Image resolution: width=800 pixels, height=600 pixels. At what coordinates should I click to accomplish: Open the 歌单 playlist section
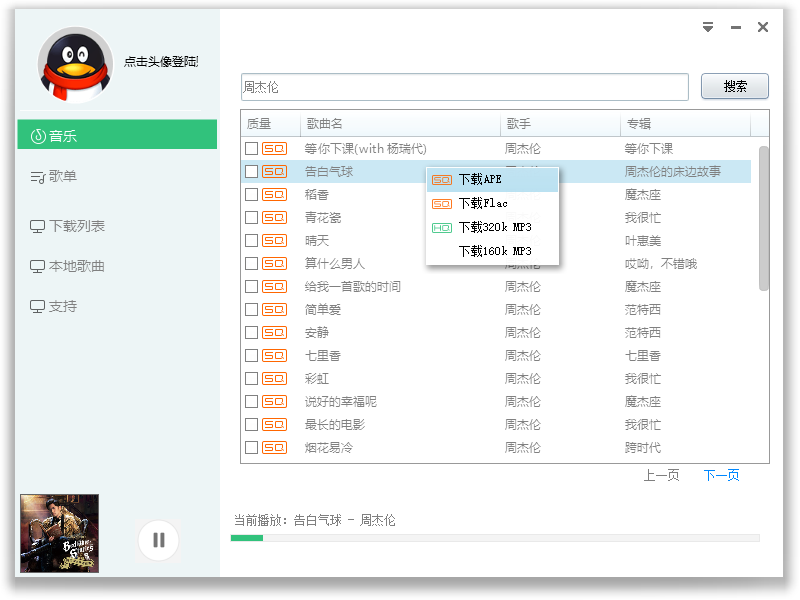coord(54,177)
